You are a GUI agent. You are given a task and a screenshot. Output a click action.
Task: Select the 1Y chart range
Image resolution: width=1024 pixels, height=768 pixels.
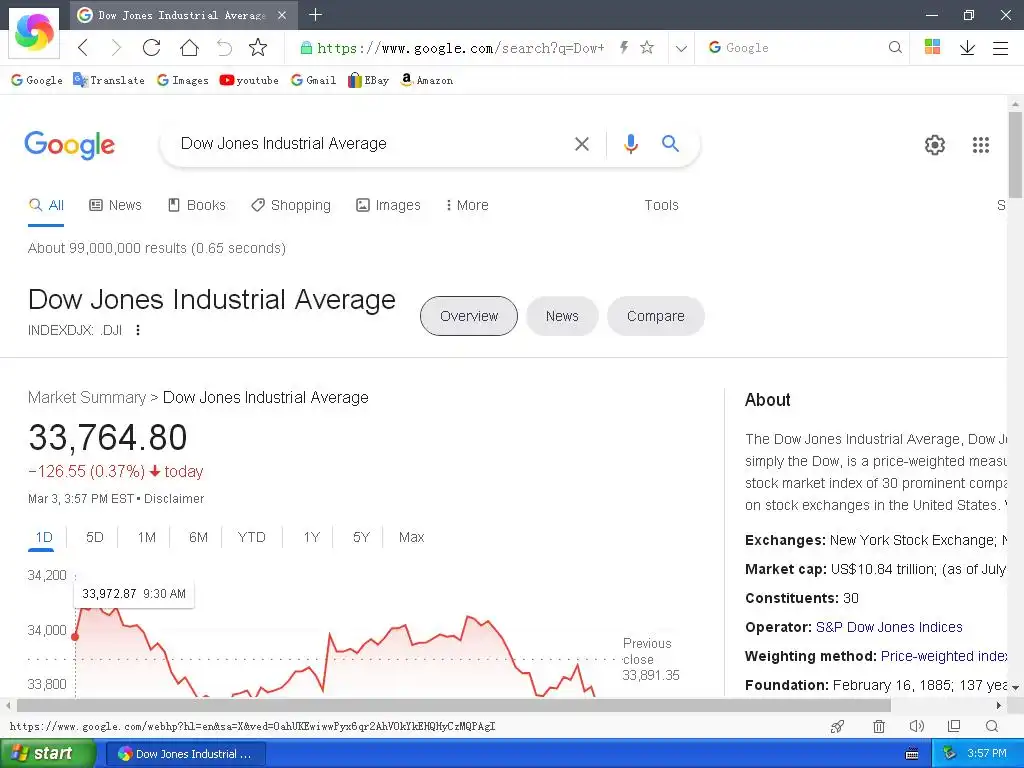point(312,537)
